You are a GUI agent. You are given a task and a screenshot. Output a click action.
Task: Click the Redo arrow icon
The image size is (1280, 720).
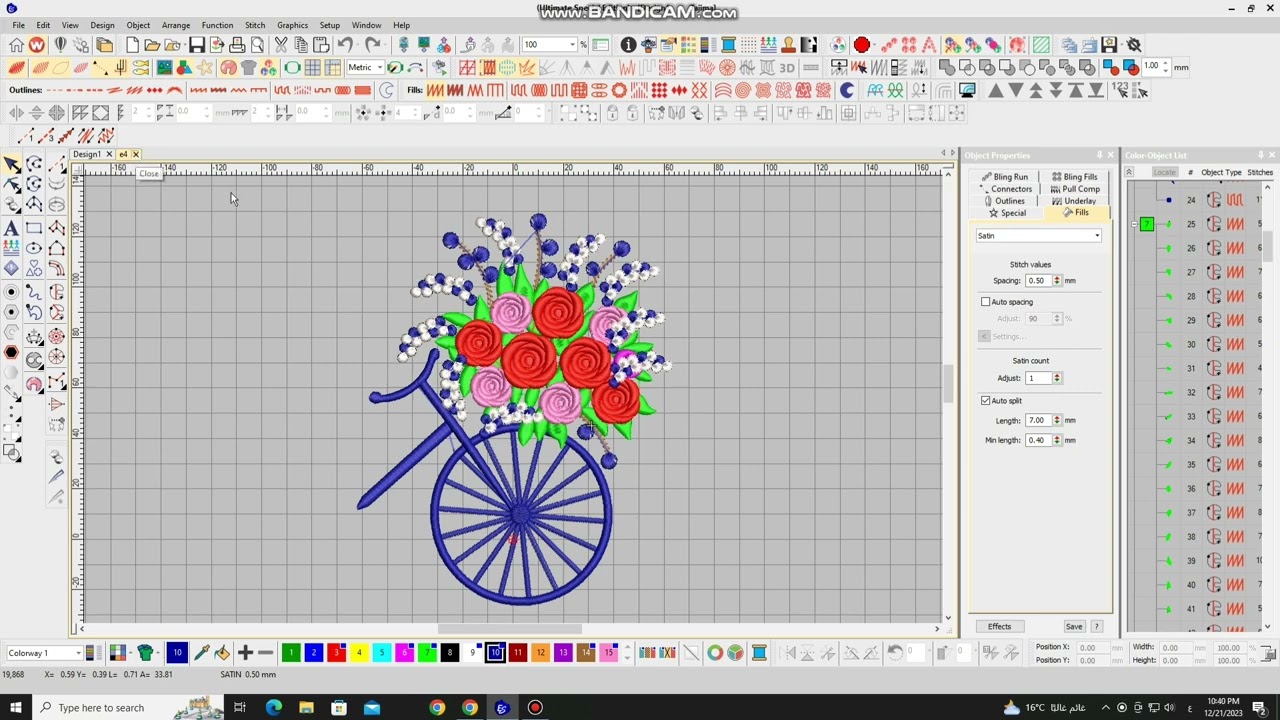(372, 44)
